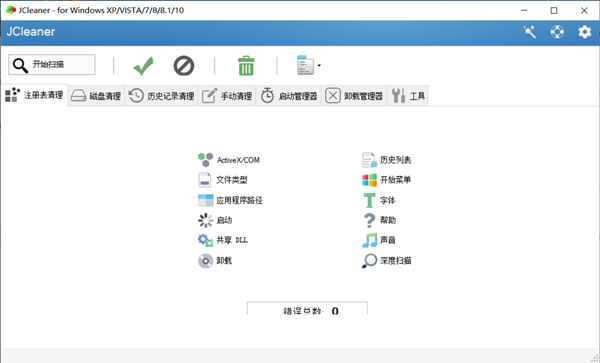Click the ActiveX/COM hexagon icon
The width and height of the screenshot is (600, 363).
(x=205, y=160)
